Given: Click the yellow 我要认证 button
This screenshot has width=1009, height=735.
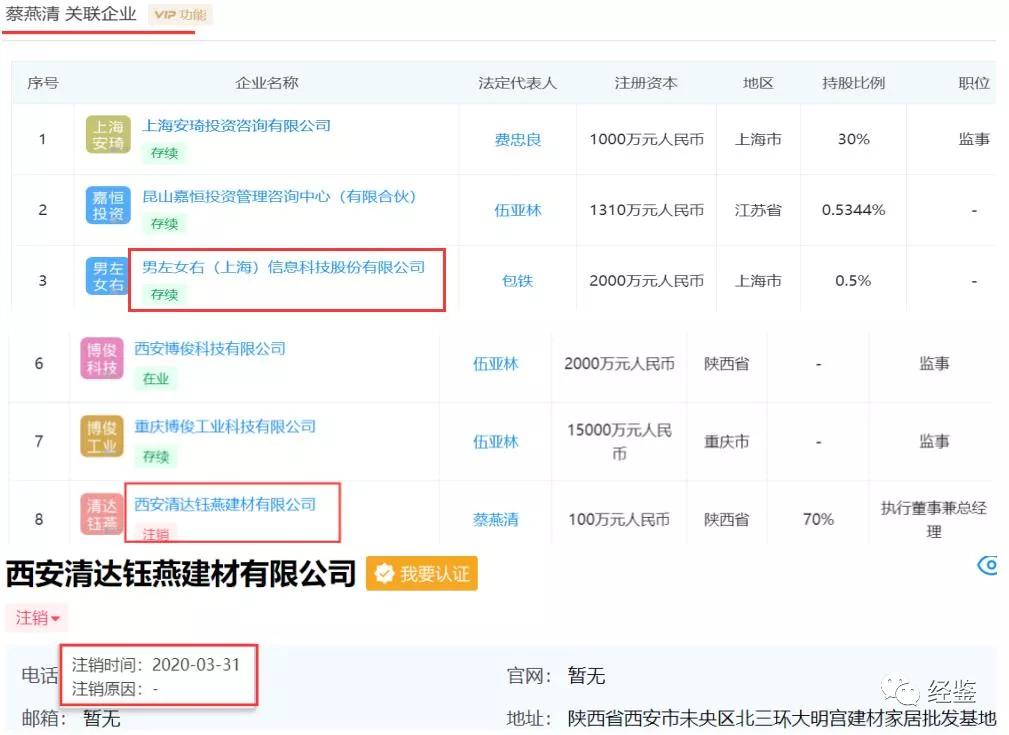Looking at the screenshot, I should 421,573.
